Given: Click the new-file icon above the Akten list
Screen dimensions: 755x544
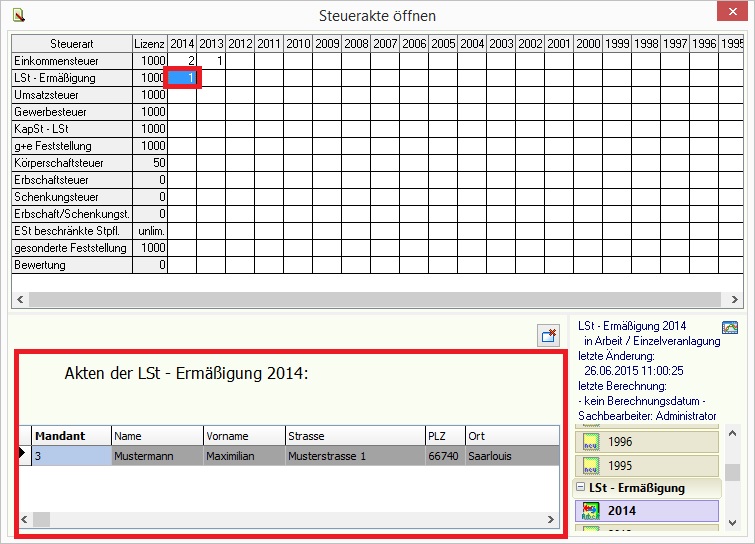Looking at the screenshot, I should [548, 335].
